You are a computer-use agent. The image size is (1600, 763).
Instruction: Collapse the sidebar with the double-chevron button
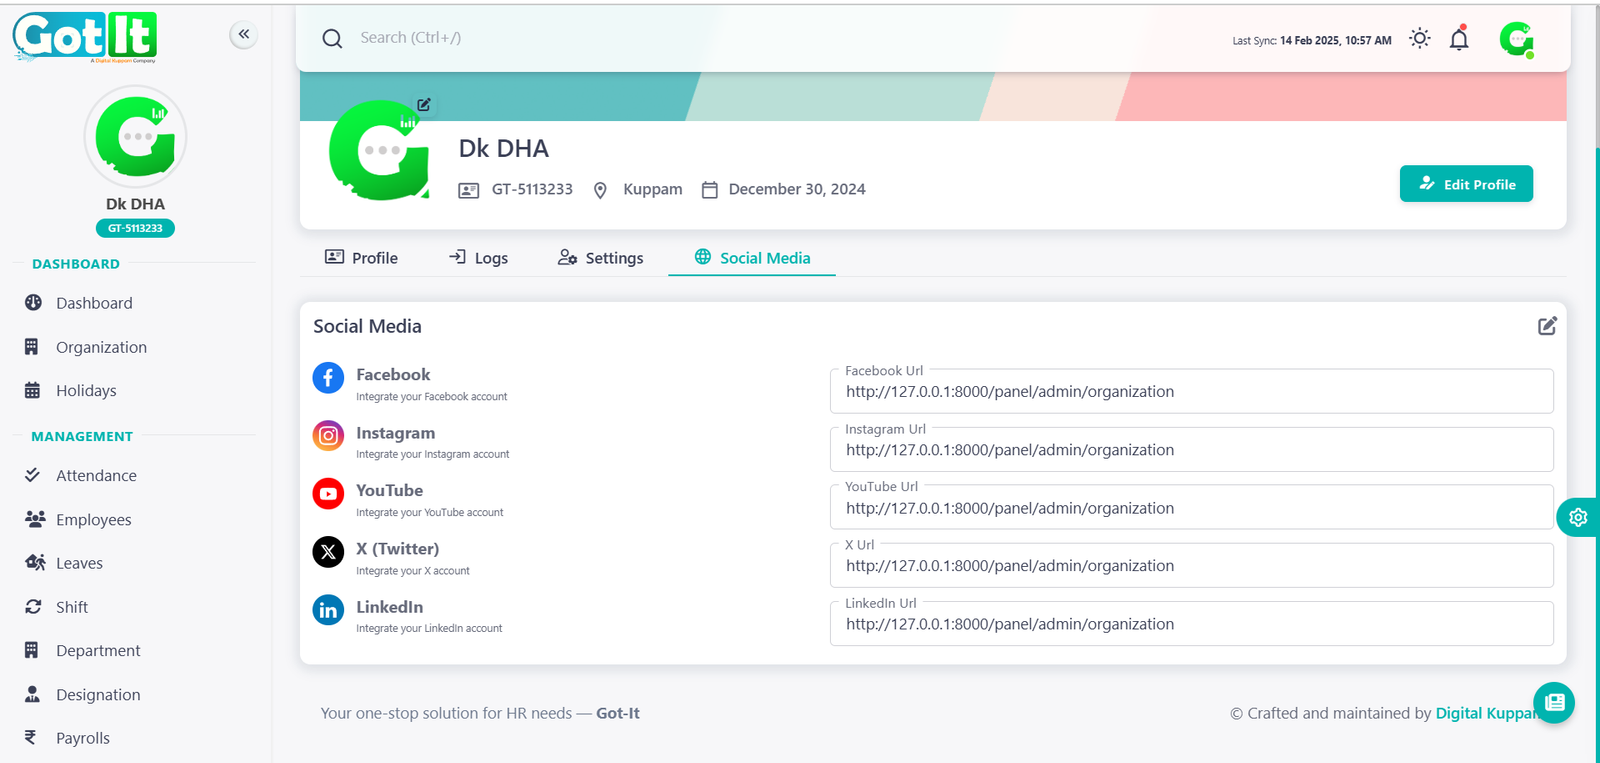click(243, 35)
